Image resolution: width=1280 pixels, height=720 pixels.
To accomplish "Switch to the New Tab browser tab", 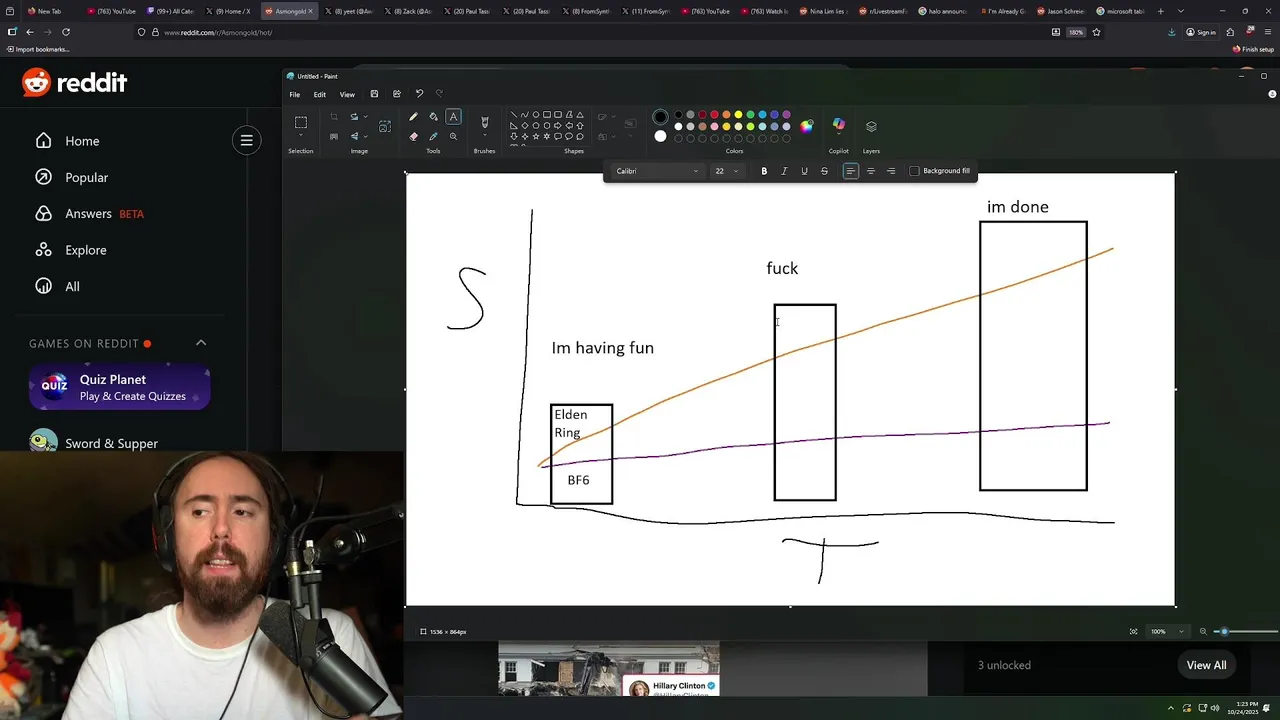I will [x=49, y=11].
